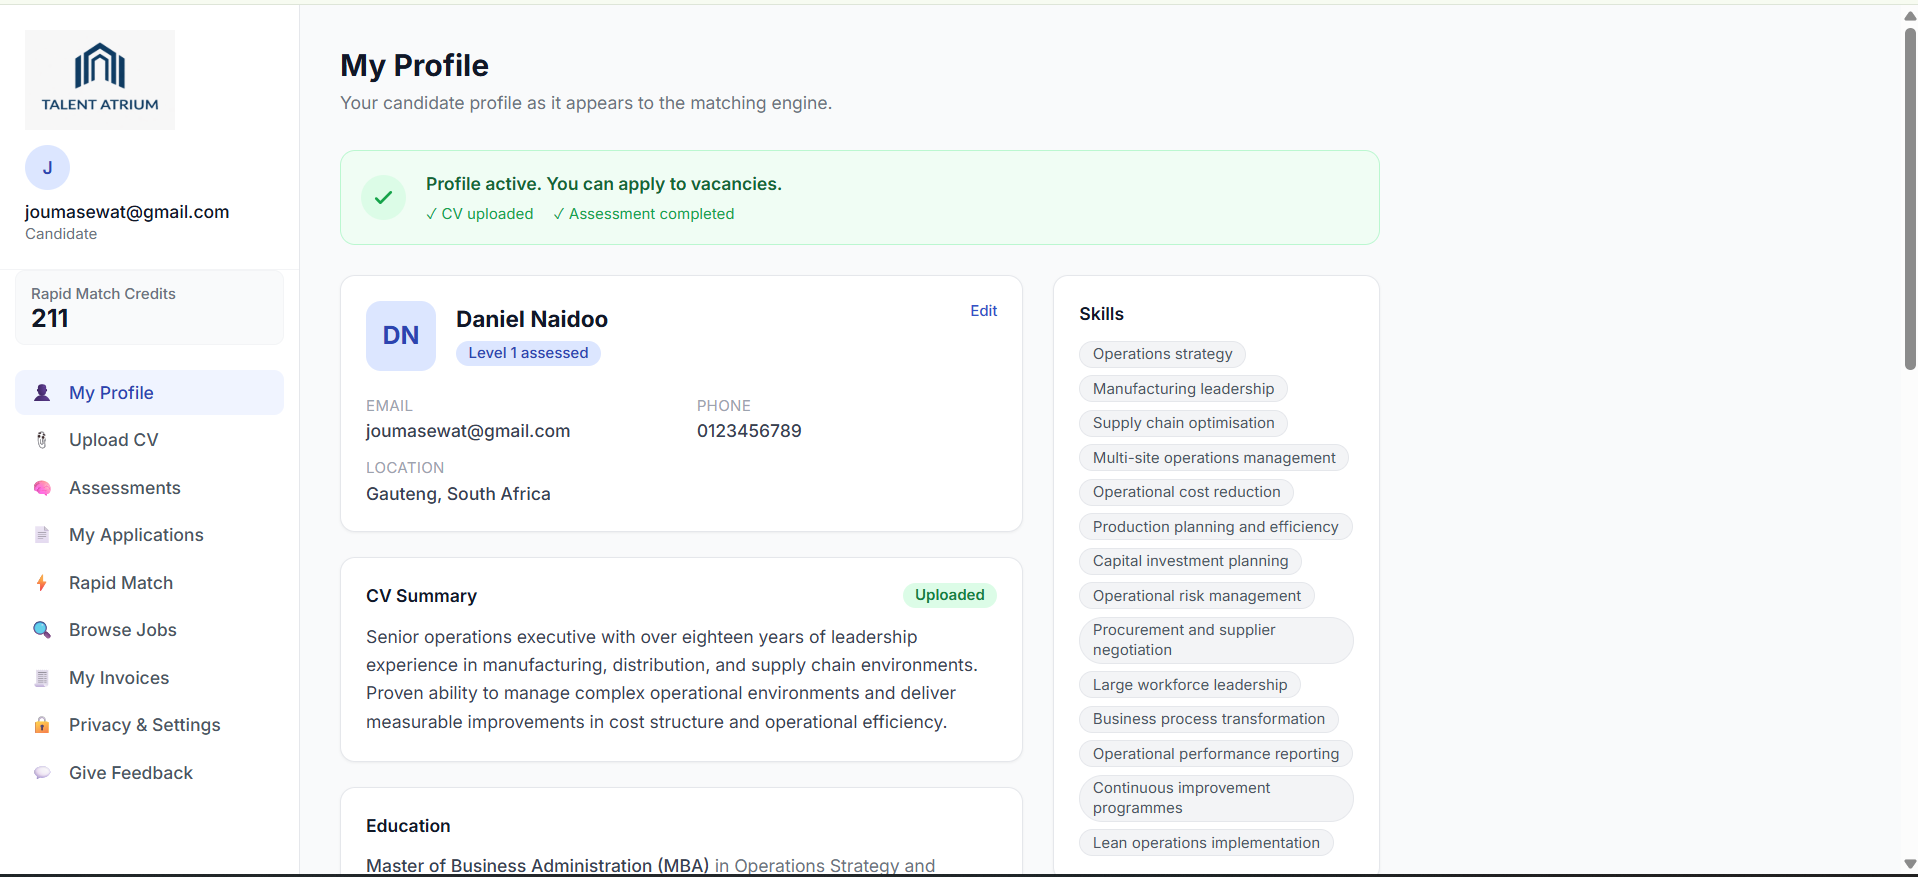Click Large workforce leadership tag
This screenshot has width=1918, height=877.
click(1190, 685)
